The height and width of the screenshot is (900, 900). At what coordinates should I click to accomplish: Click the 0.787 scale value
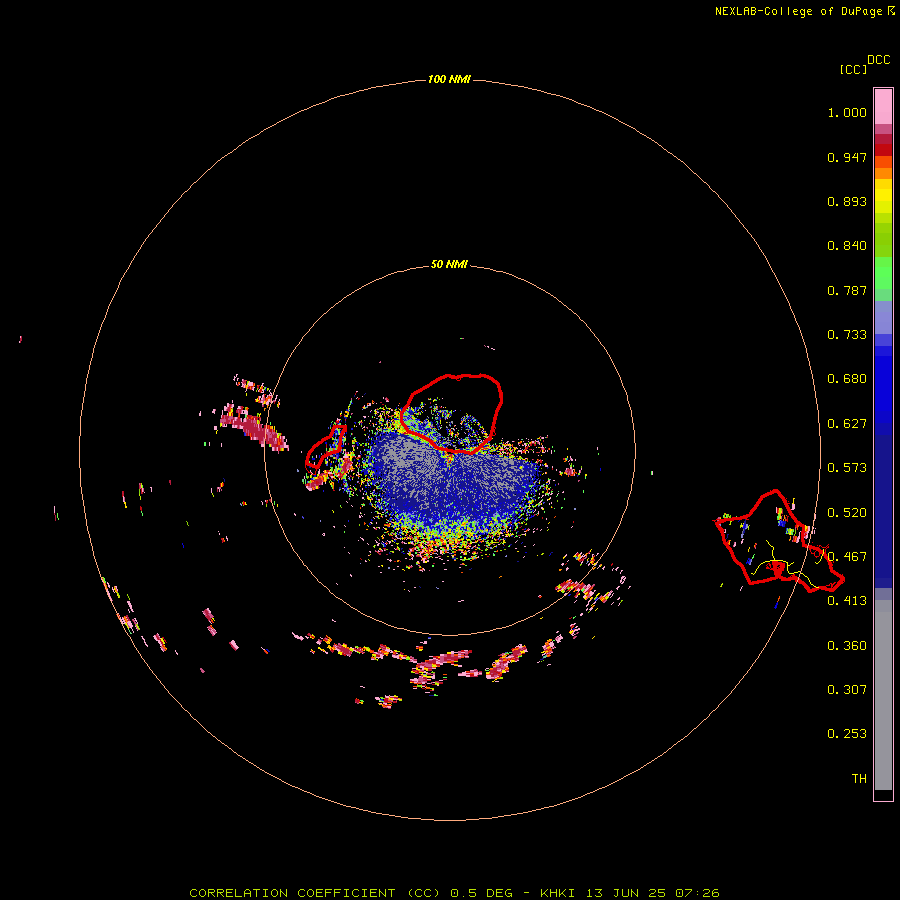[847, 290]
